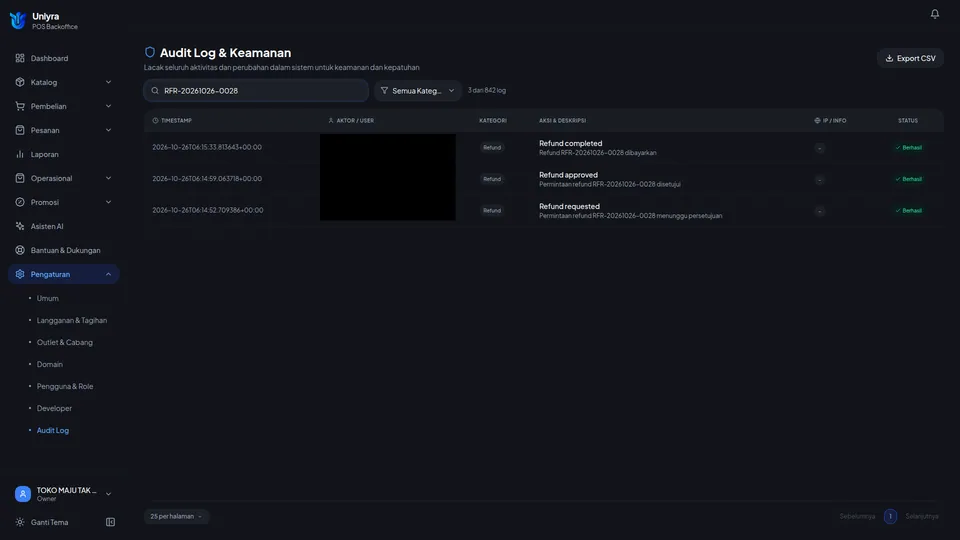Viewport: 960px width, 540px height.
Task: Click Refund category tag in Refund completed row
Action: 492,148
